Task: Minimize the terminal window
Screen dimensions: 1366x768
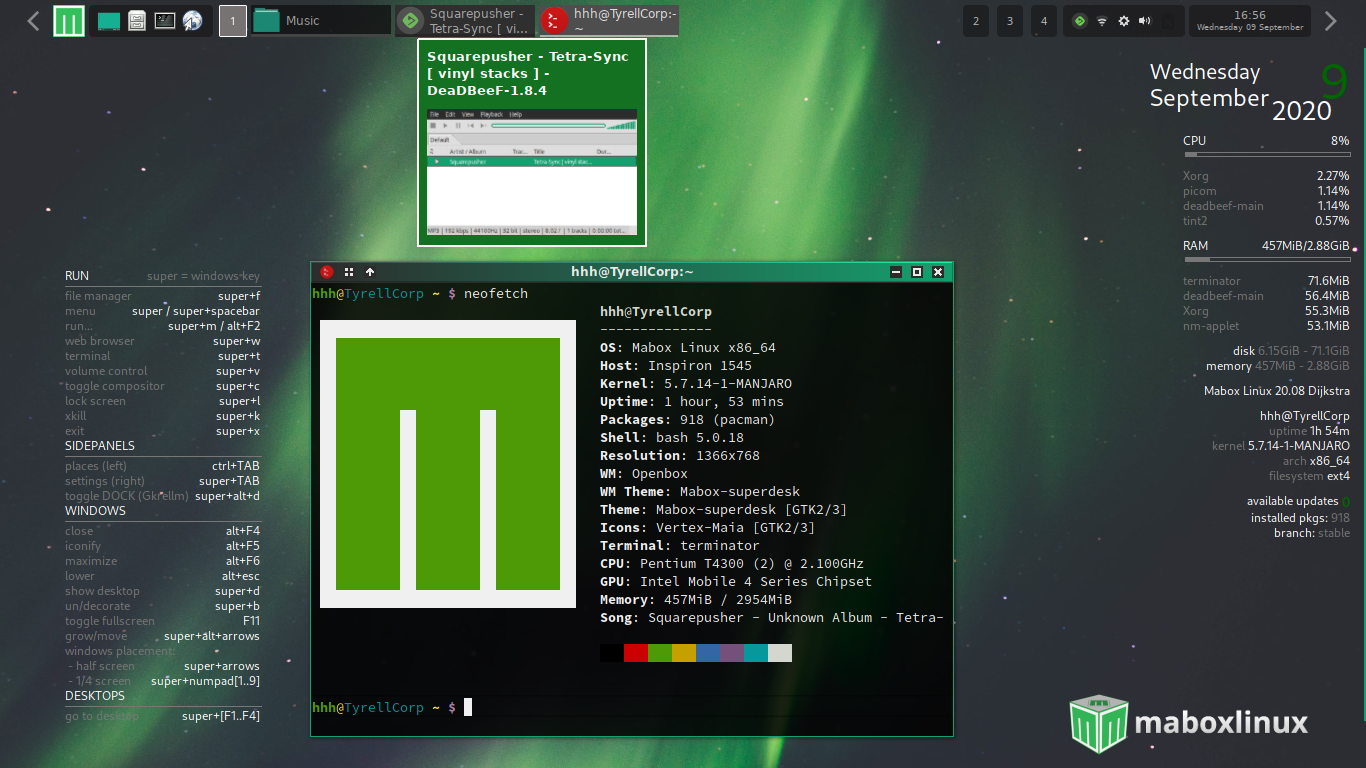Action: coord(896,271)
